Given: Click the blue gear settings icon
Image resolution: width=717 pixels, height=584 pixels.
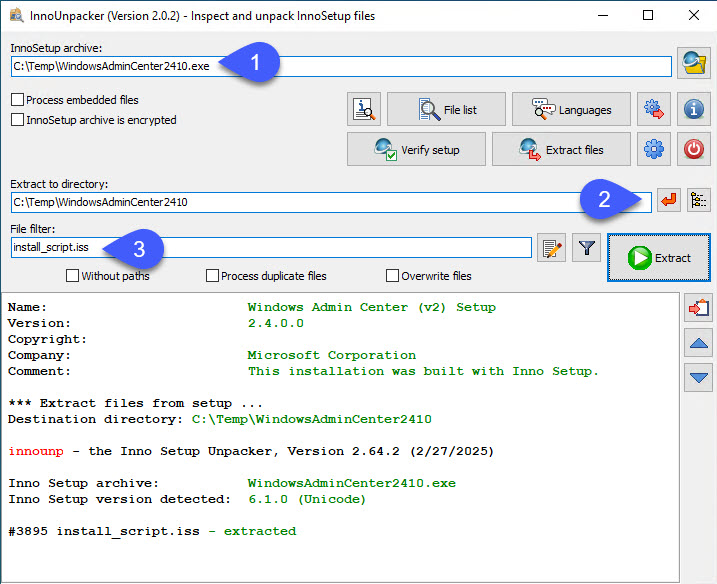Looking at the screenshot, I should pos(653,149).
